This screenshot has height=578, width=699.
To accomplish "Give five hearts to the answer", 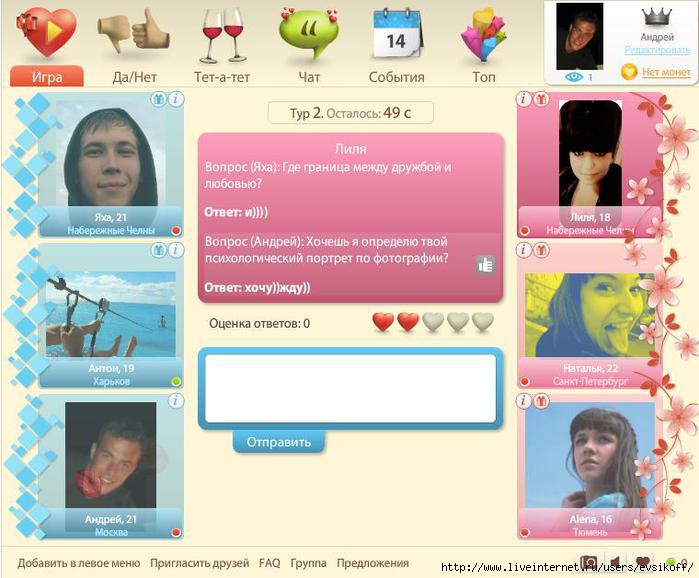I will pyautogui.click(x=483, y=322).
